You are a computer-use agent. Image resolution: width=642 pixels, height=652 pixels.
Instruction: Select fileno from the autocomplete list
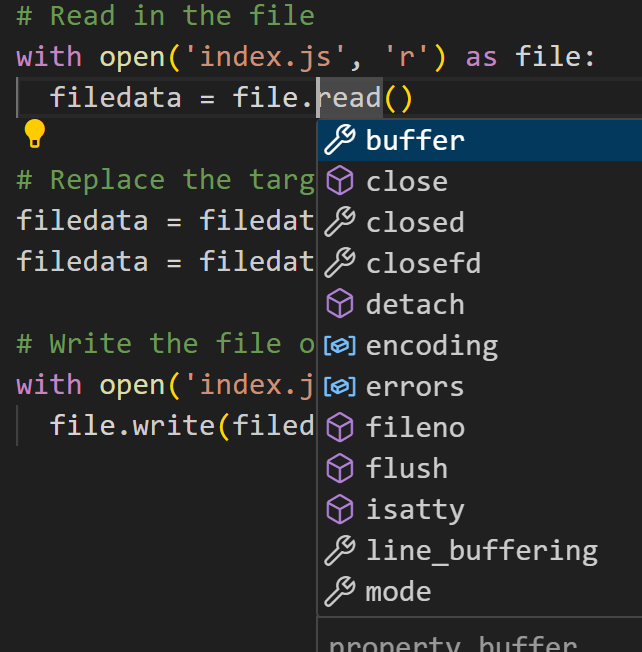[x=480, y=427]
